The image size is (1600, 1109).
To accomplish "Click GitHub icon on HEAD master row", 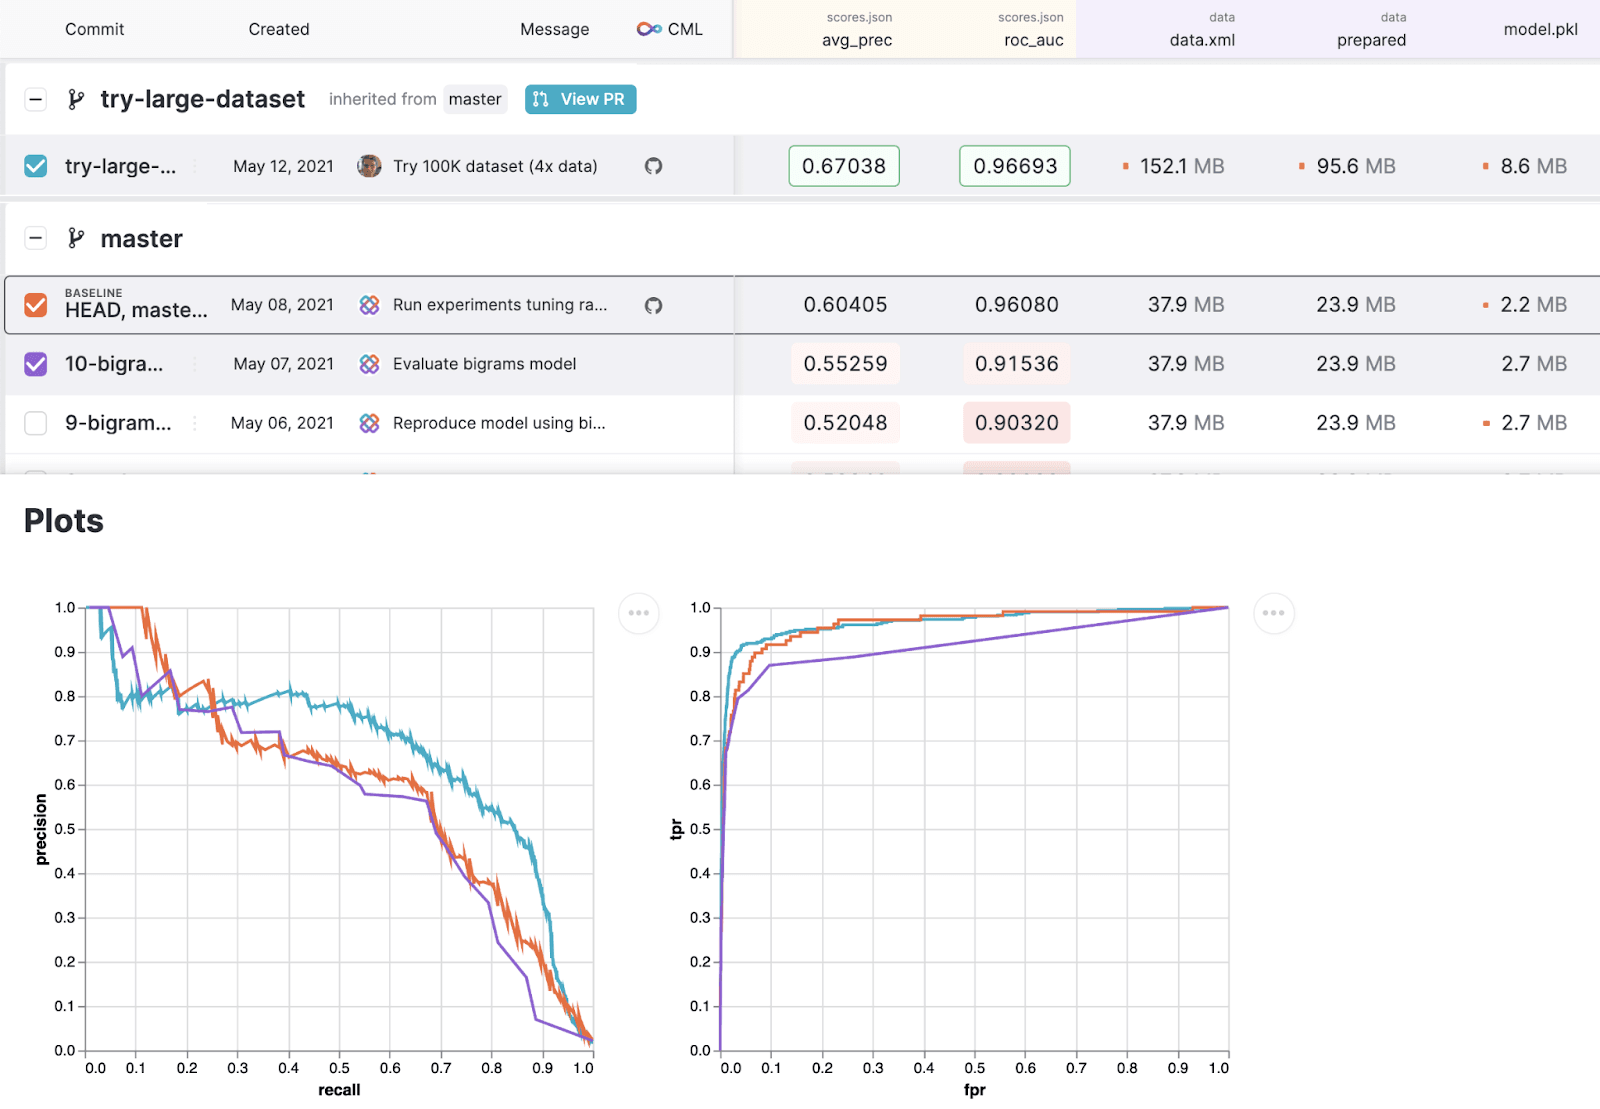I will pos(653,305).
